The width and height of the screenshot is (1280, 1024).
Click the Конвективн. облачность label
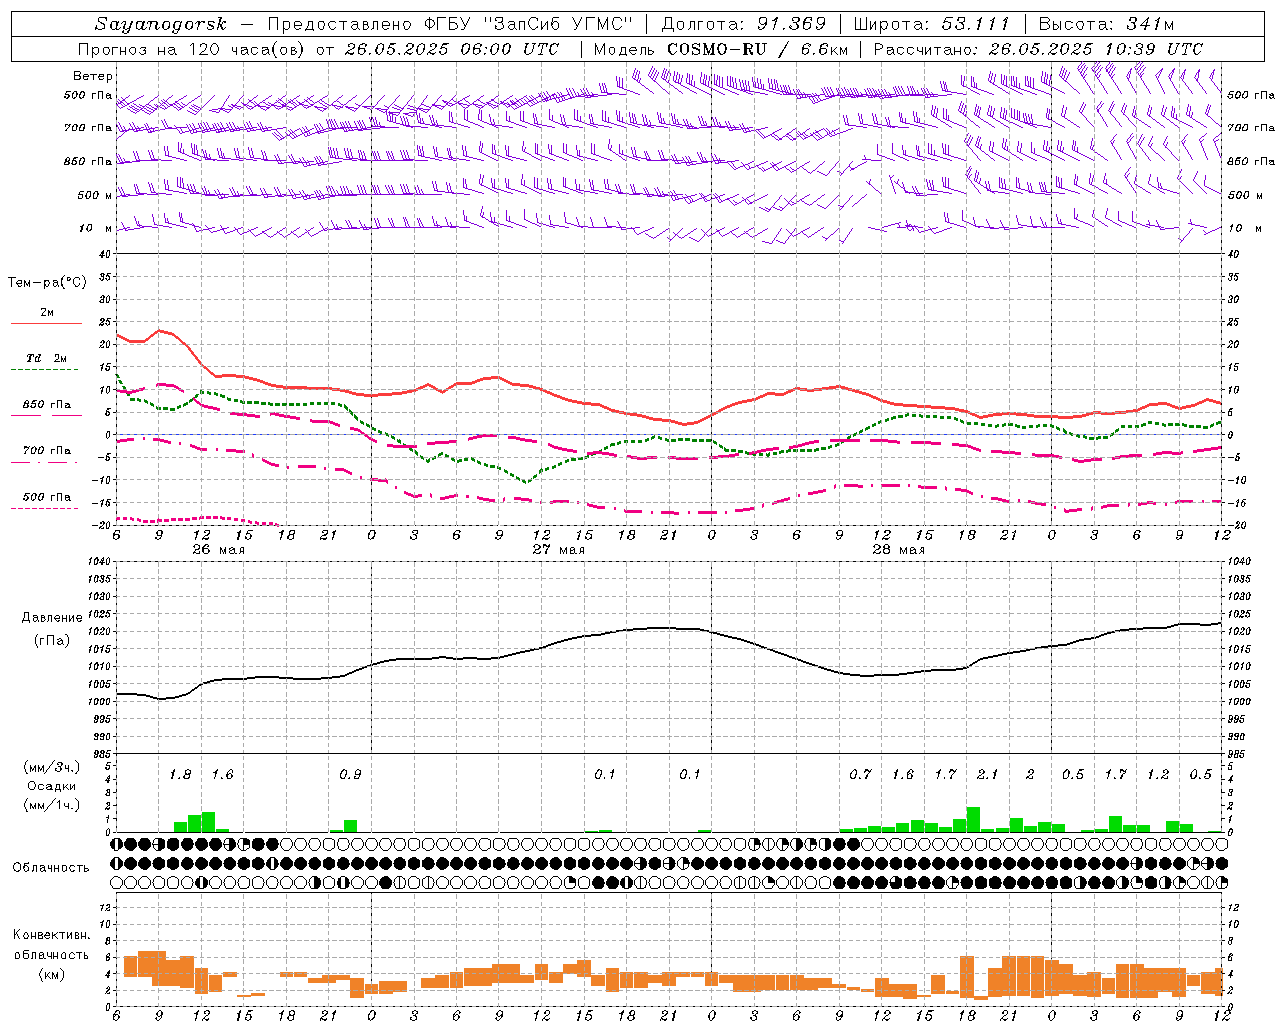51,945
